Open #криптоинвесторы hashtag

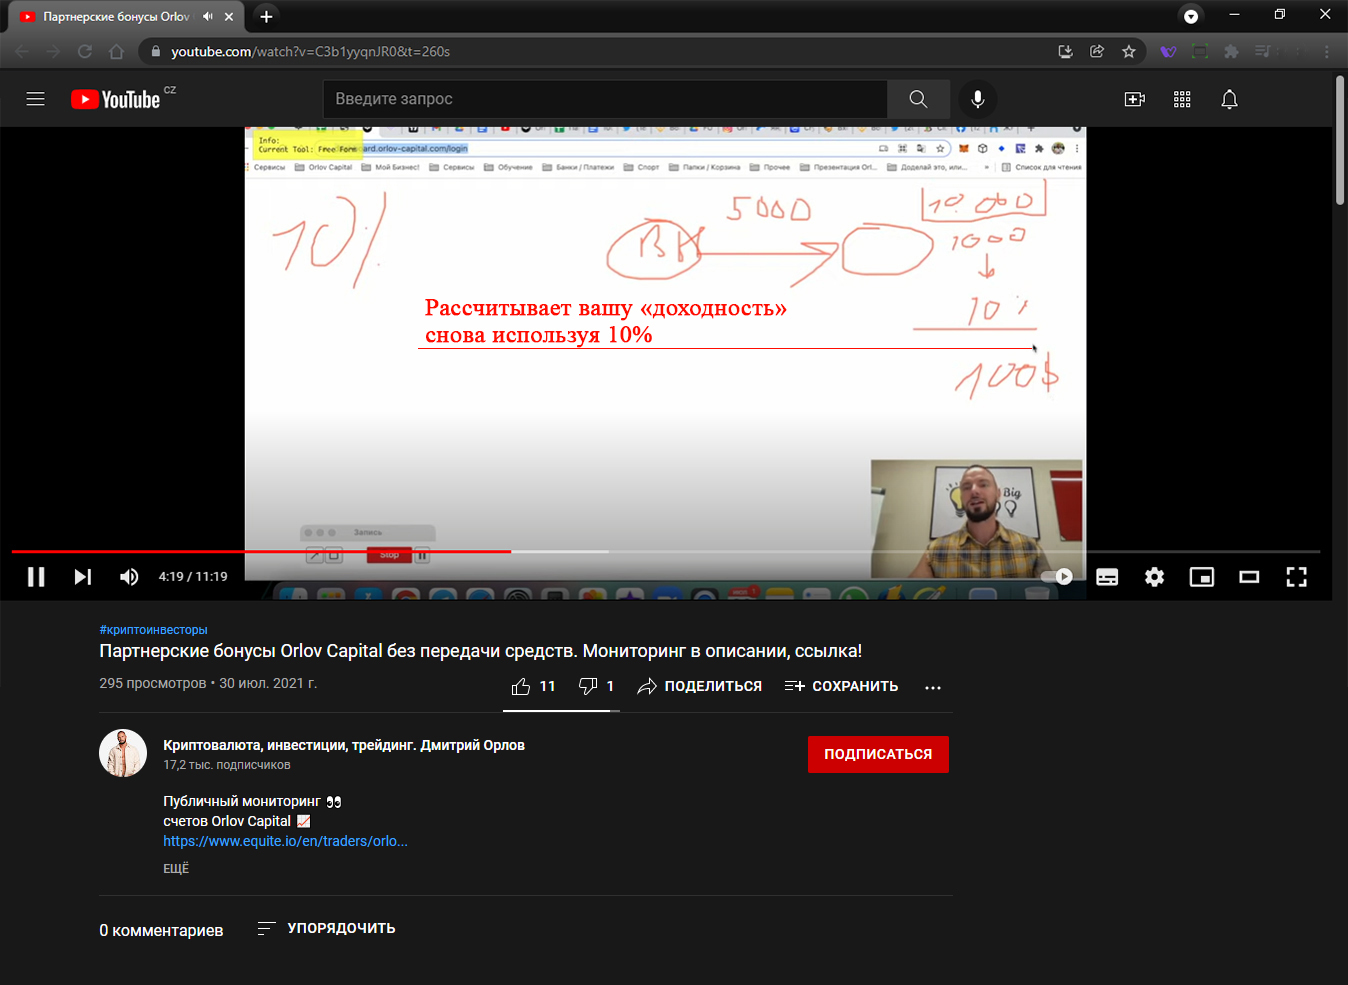(153, 630)
